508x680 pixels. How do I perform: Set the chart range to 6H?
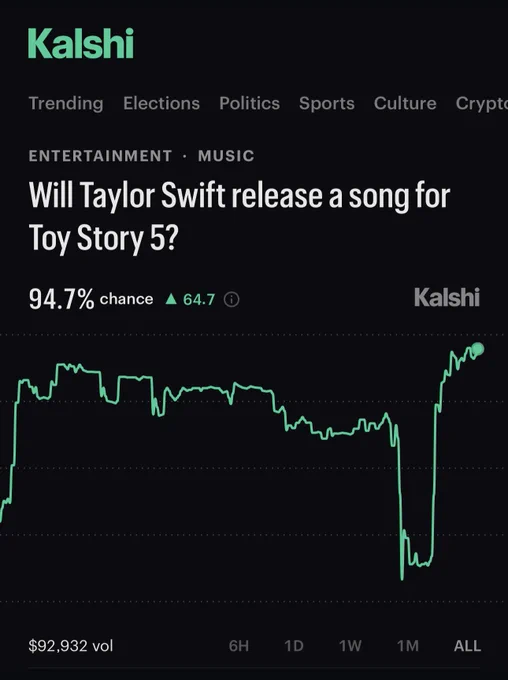tap(239, 646)
